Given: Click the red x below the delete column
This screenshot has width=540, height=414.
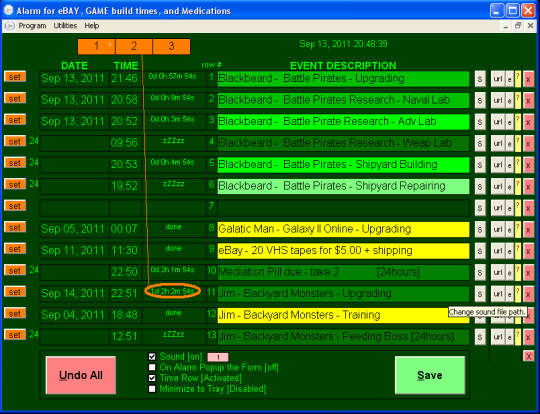Looking at the screenshot, I should pos(528,356).
